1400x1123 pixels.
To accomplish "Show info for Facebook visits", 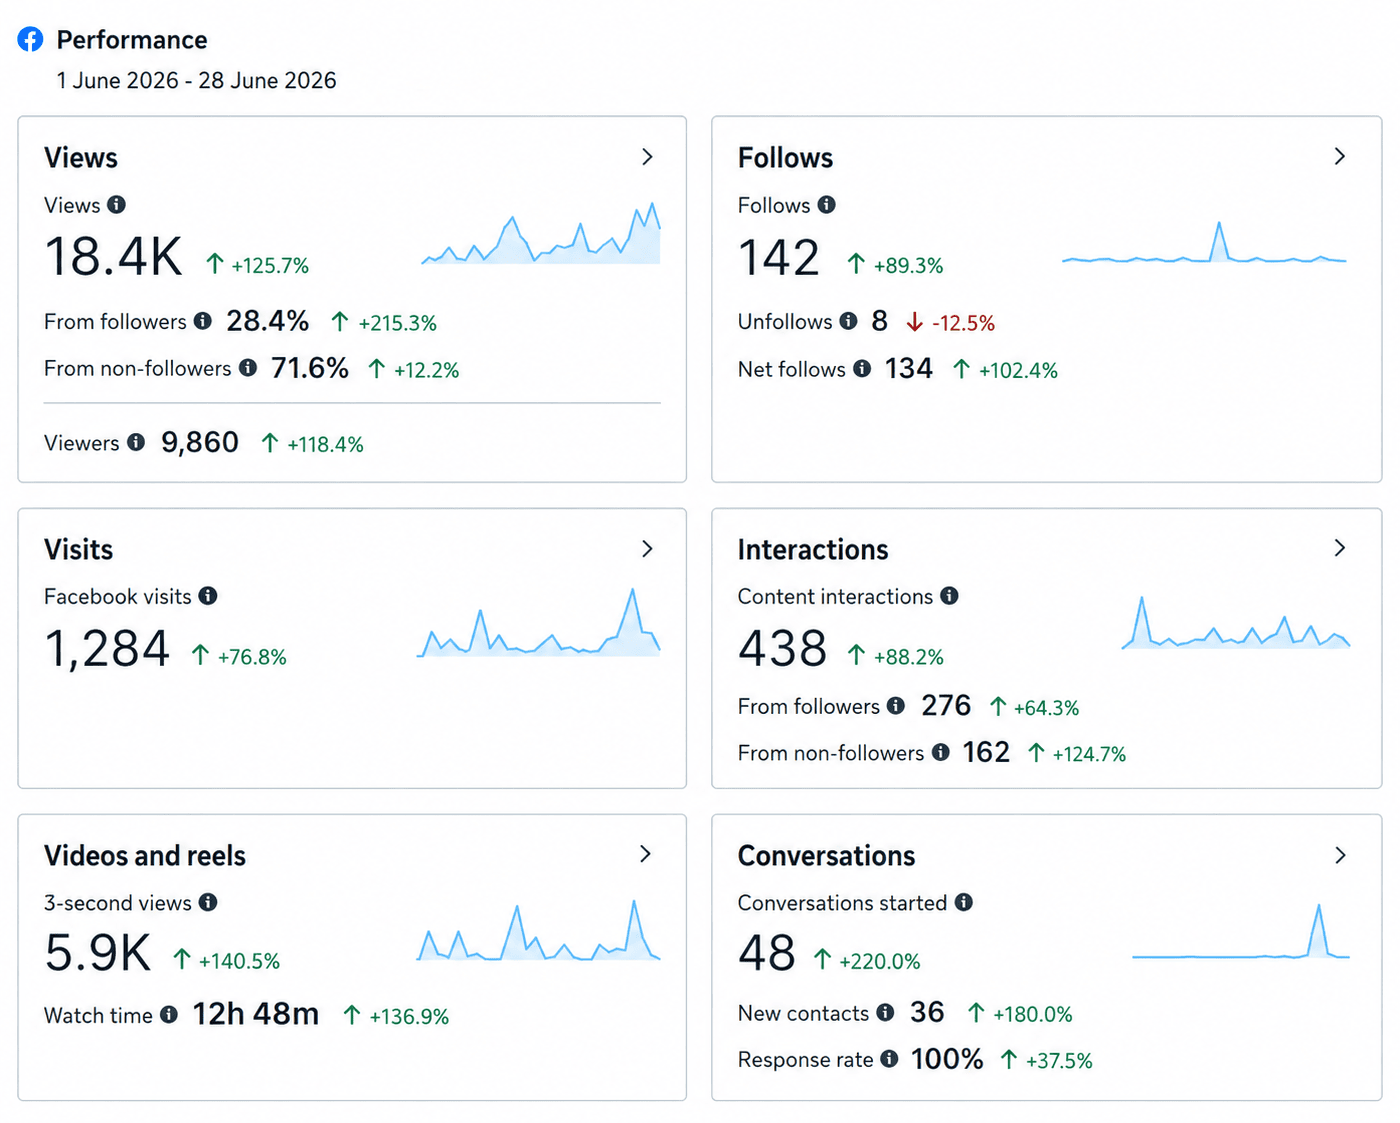I will 208,596.
